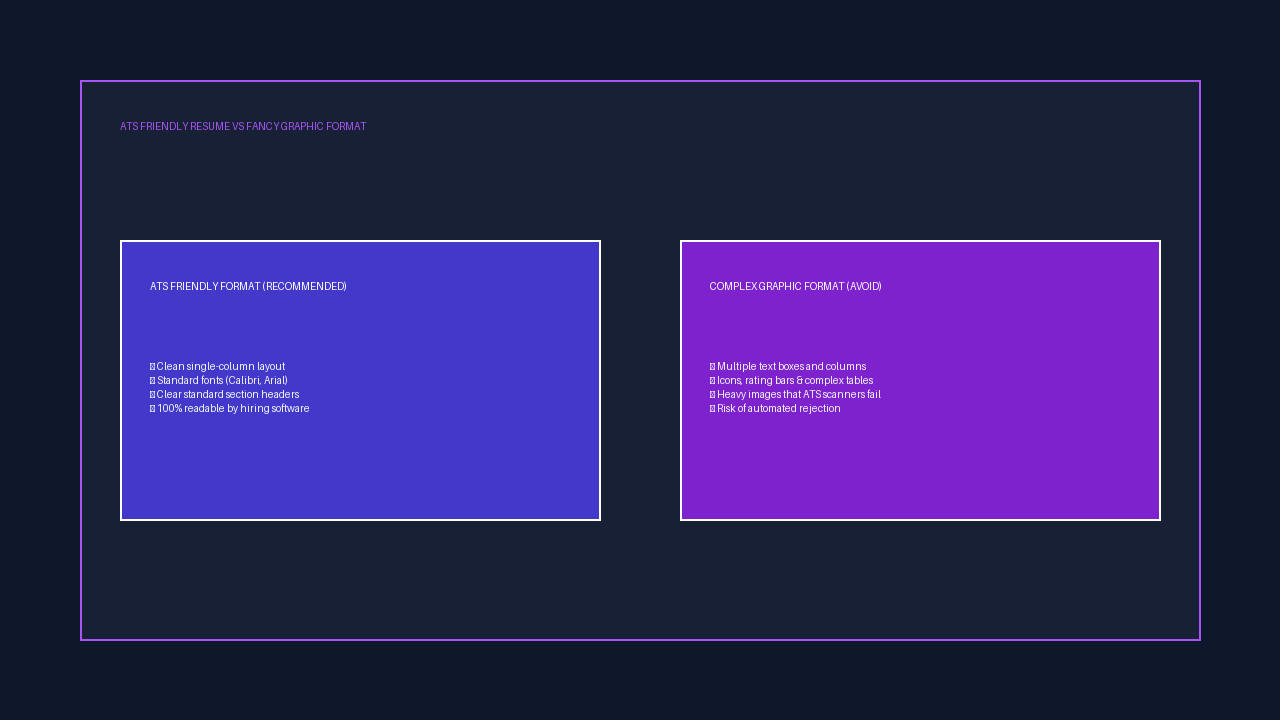Click the 'Standard fonts (Calibri, Arial)' line

click(x=219, y=381)
